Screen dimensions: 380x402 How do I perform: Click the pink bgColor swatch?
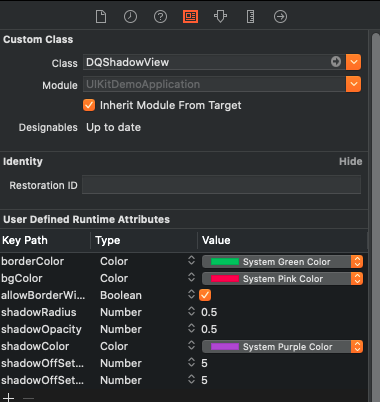pos(225,279)
